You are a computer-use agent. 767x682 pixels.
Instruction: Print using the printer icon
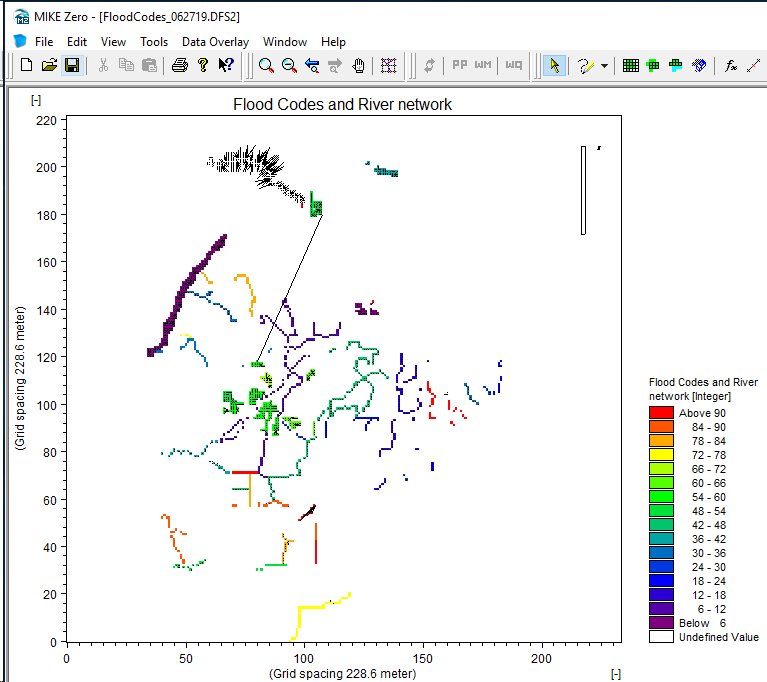tap(180, 65)
